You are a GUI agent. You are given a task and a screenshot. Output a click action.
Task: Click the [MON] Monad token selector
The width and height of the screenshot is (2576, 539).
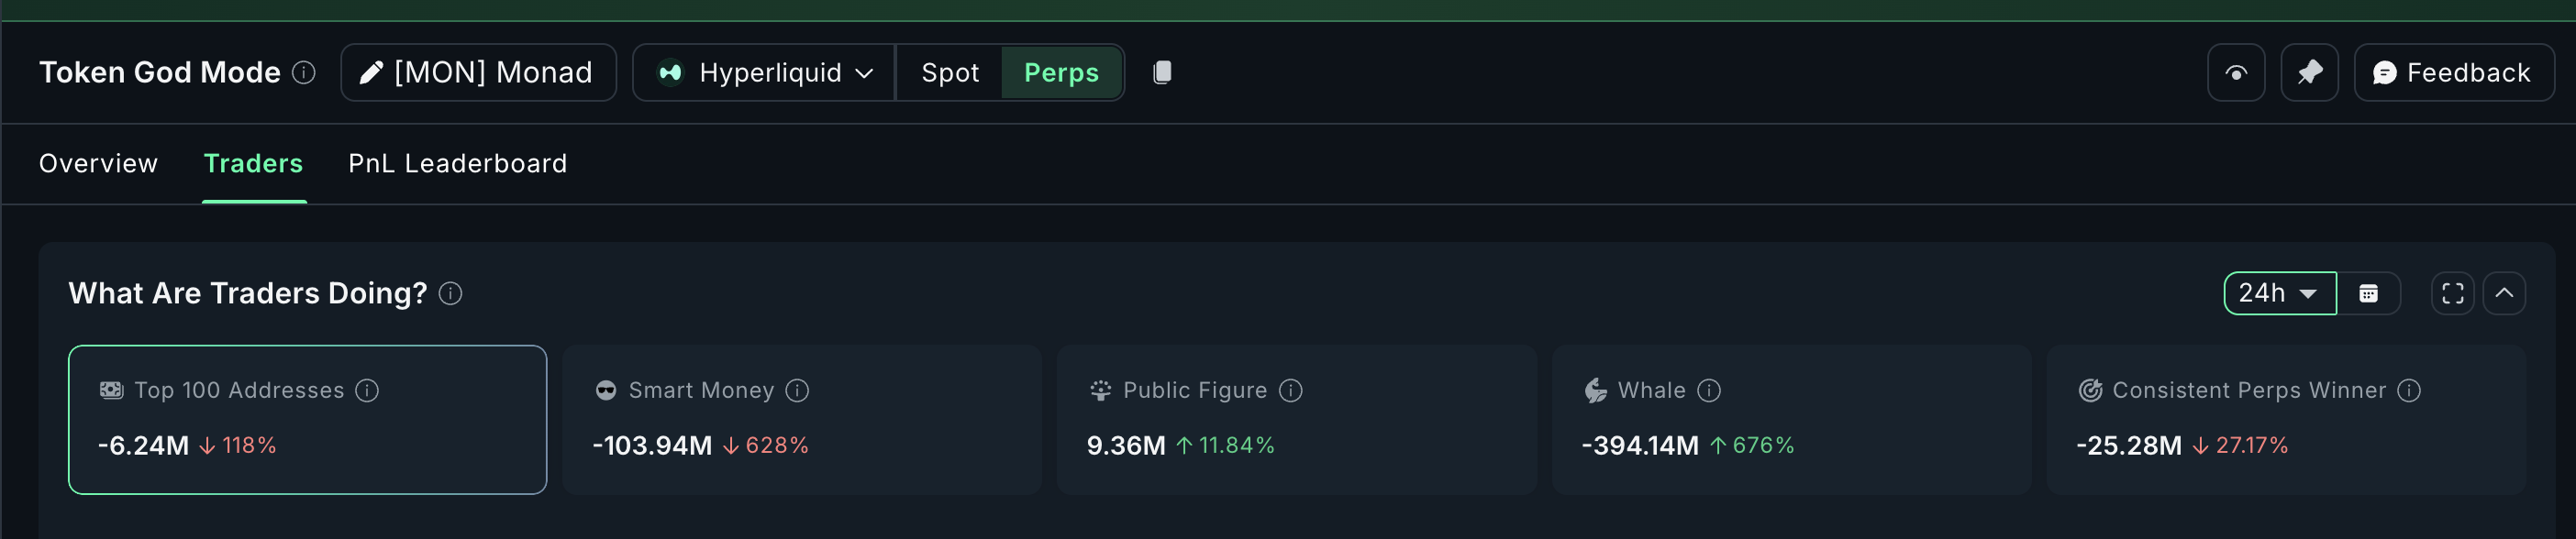pos(497,72)
